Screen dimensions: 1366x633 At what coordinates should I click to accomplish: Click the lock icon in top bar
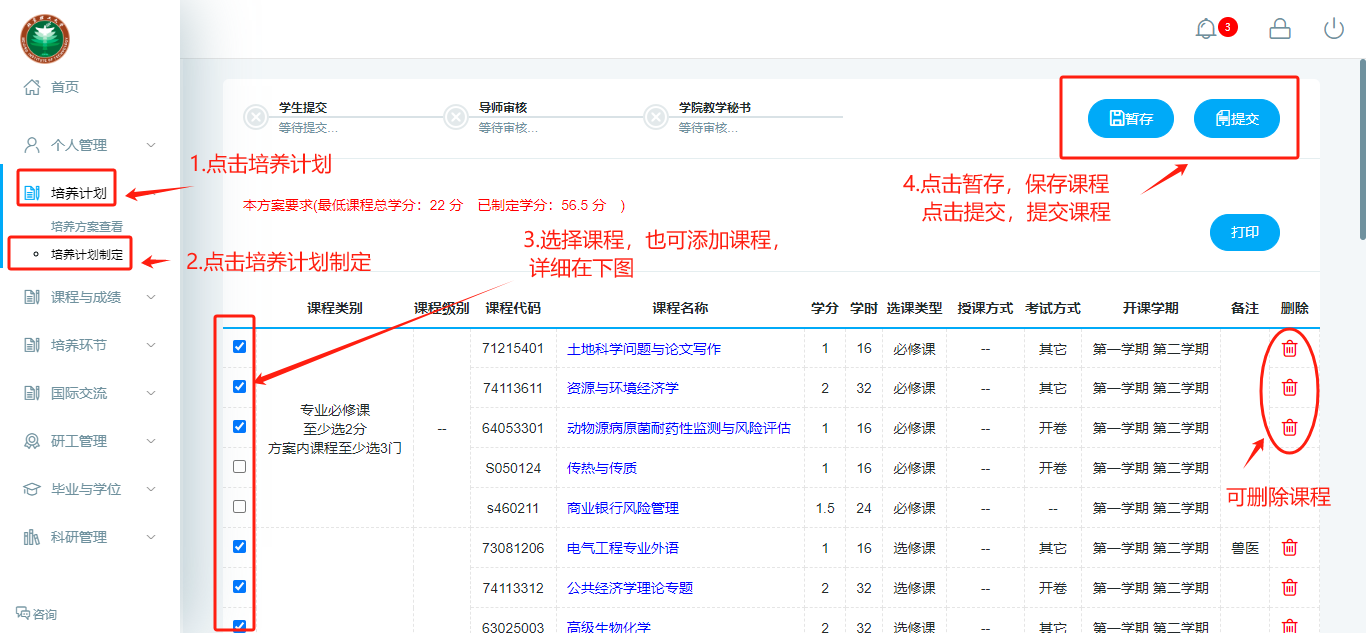(x=1280, y=29)
